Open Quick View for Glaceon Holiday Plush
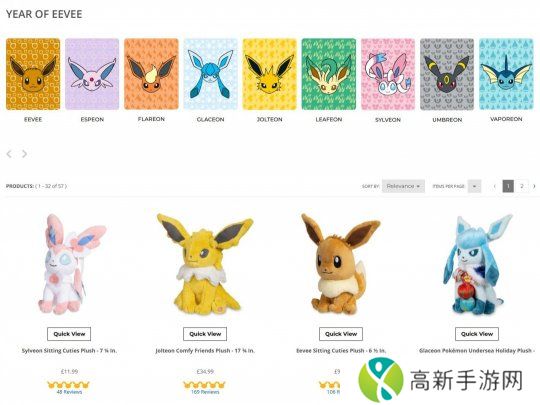Viewport: 540px width, 405px height. tap(477, 334)
